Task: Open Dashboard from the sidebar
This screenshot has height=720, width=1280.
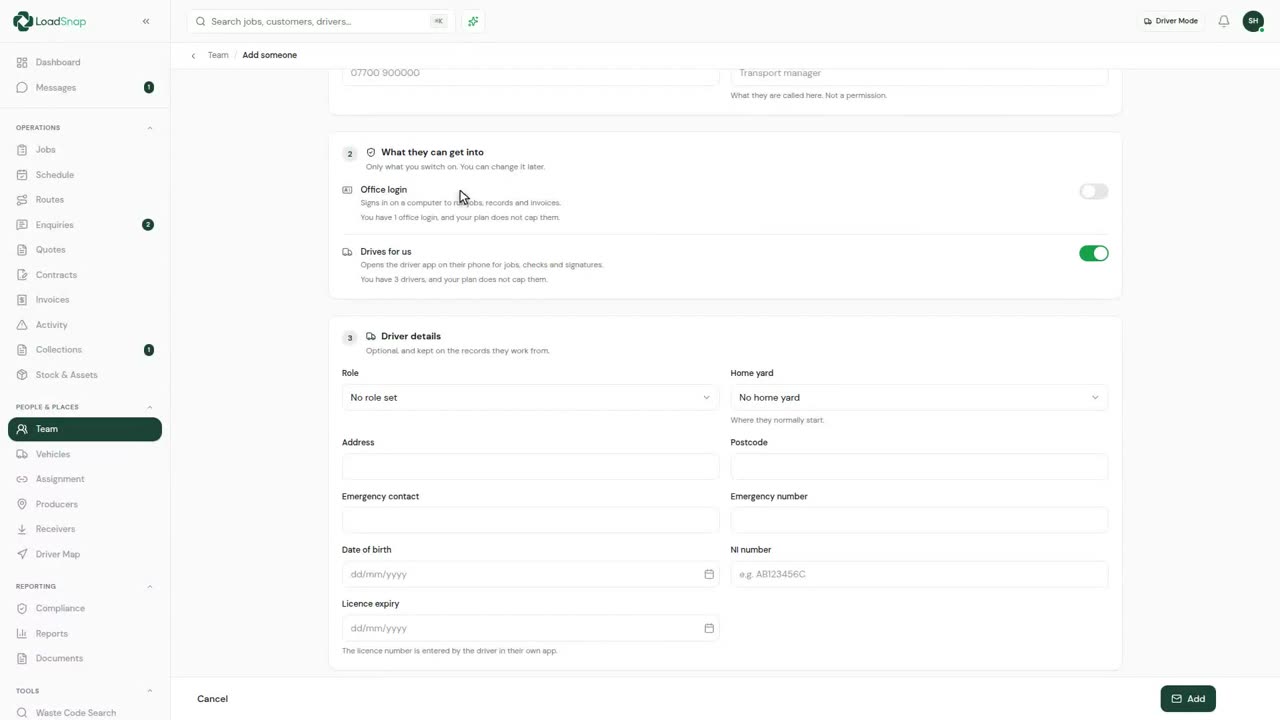Action: 85,62
